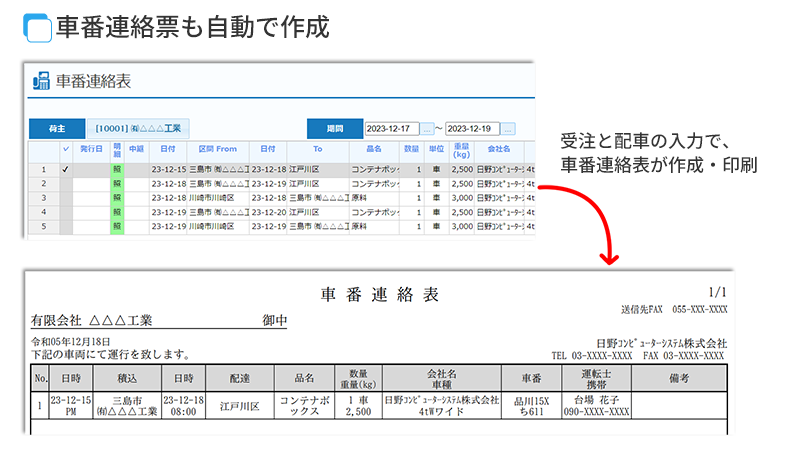Select row number 5 in the grid

(43, 227)
